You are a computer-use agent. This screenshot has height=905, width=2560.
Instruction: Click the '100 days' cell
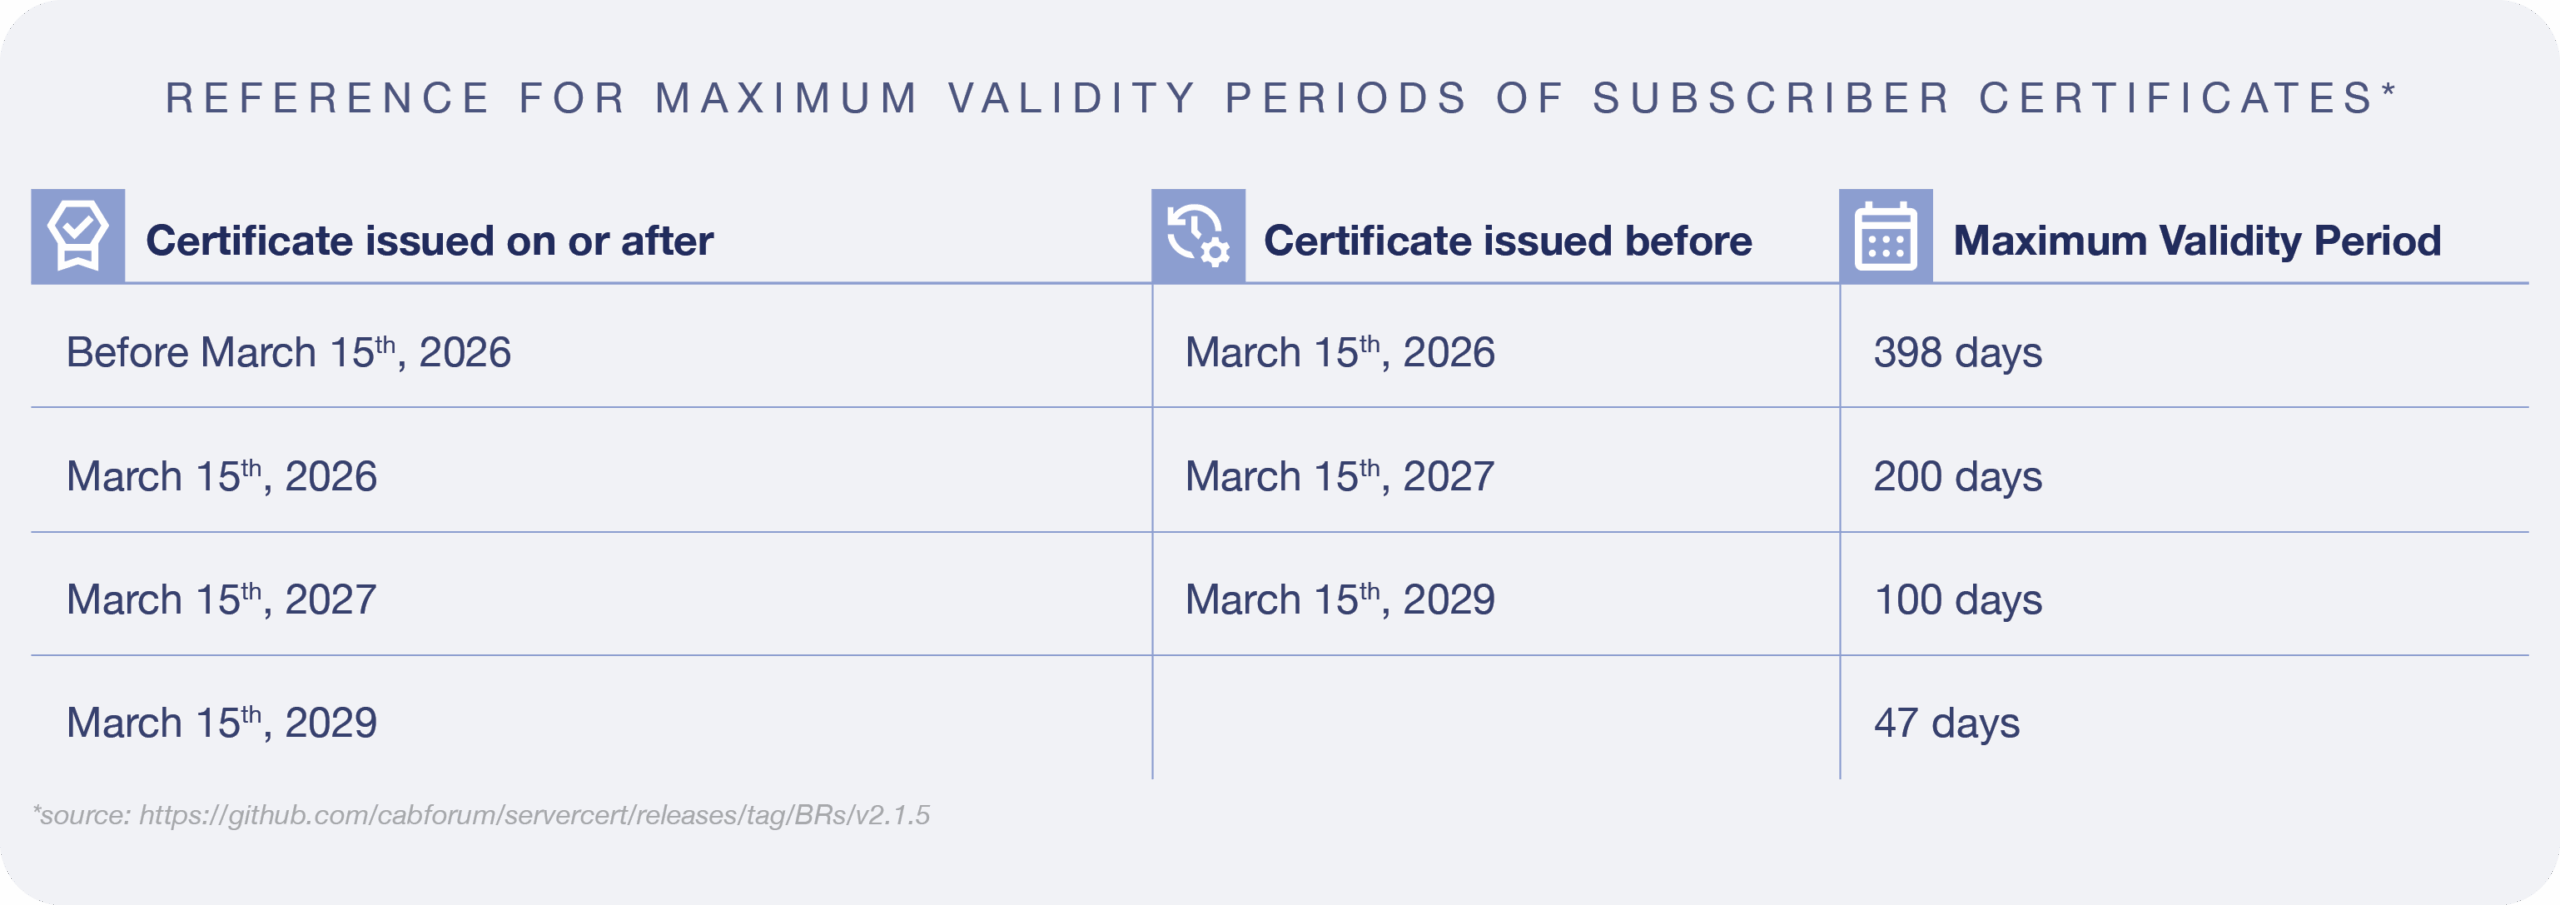click(x=1958, y=600)
